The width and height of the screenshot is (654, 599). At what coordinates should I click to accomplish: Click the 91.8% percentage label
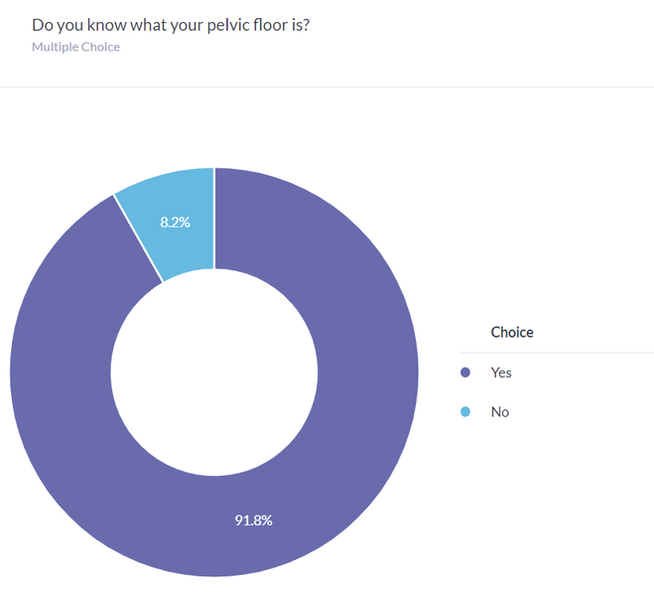click(254, 520)
